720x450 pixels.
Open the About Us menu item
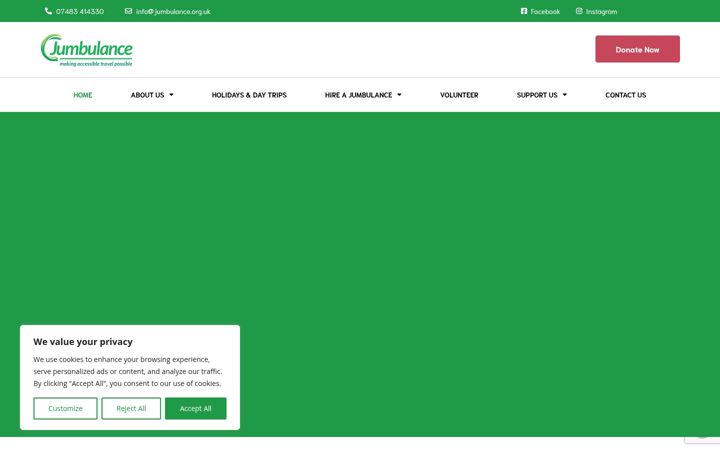[x=147, y=95]
